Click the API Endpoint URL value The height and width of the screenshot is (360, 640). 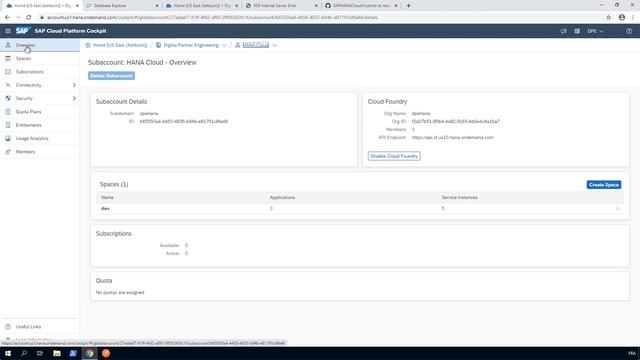tap(452, 138)
